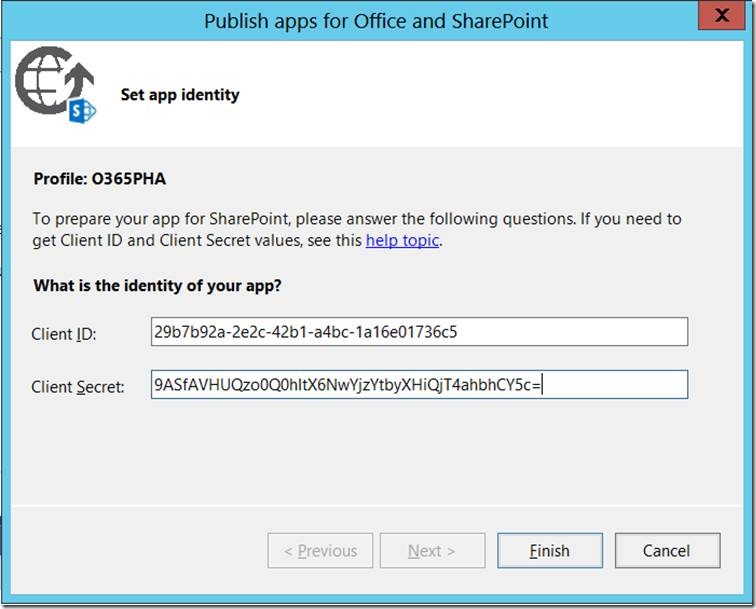Click into the Client ID field
Viewport: 756px width, 609px height.
pos(419,332)
